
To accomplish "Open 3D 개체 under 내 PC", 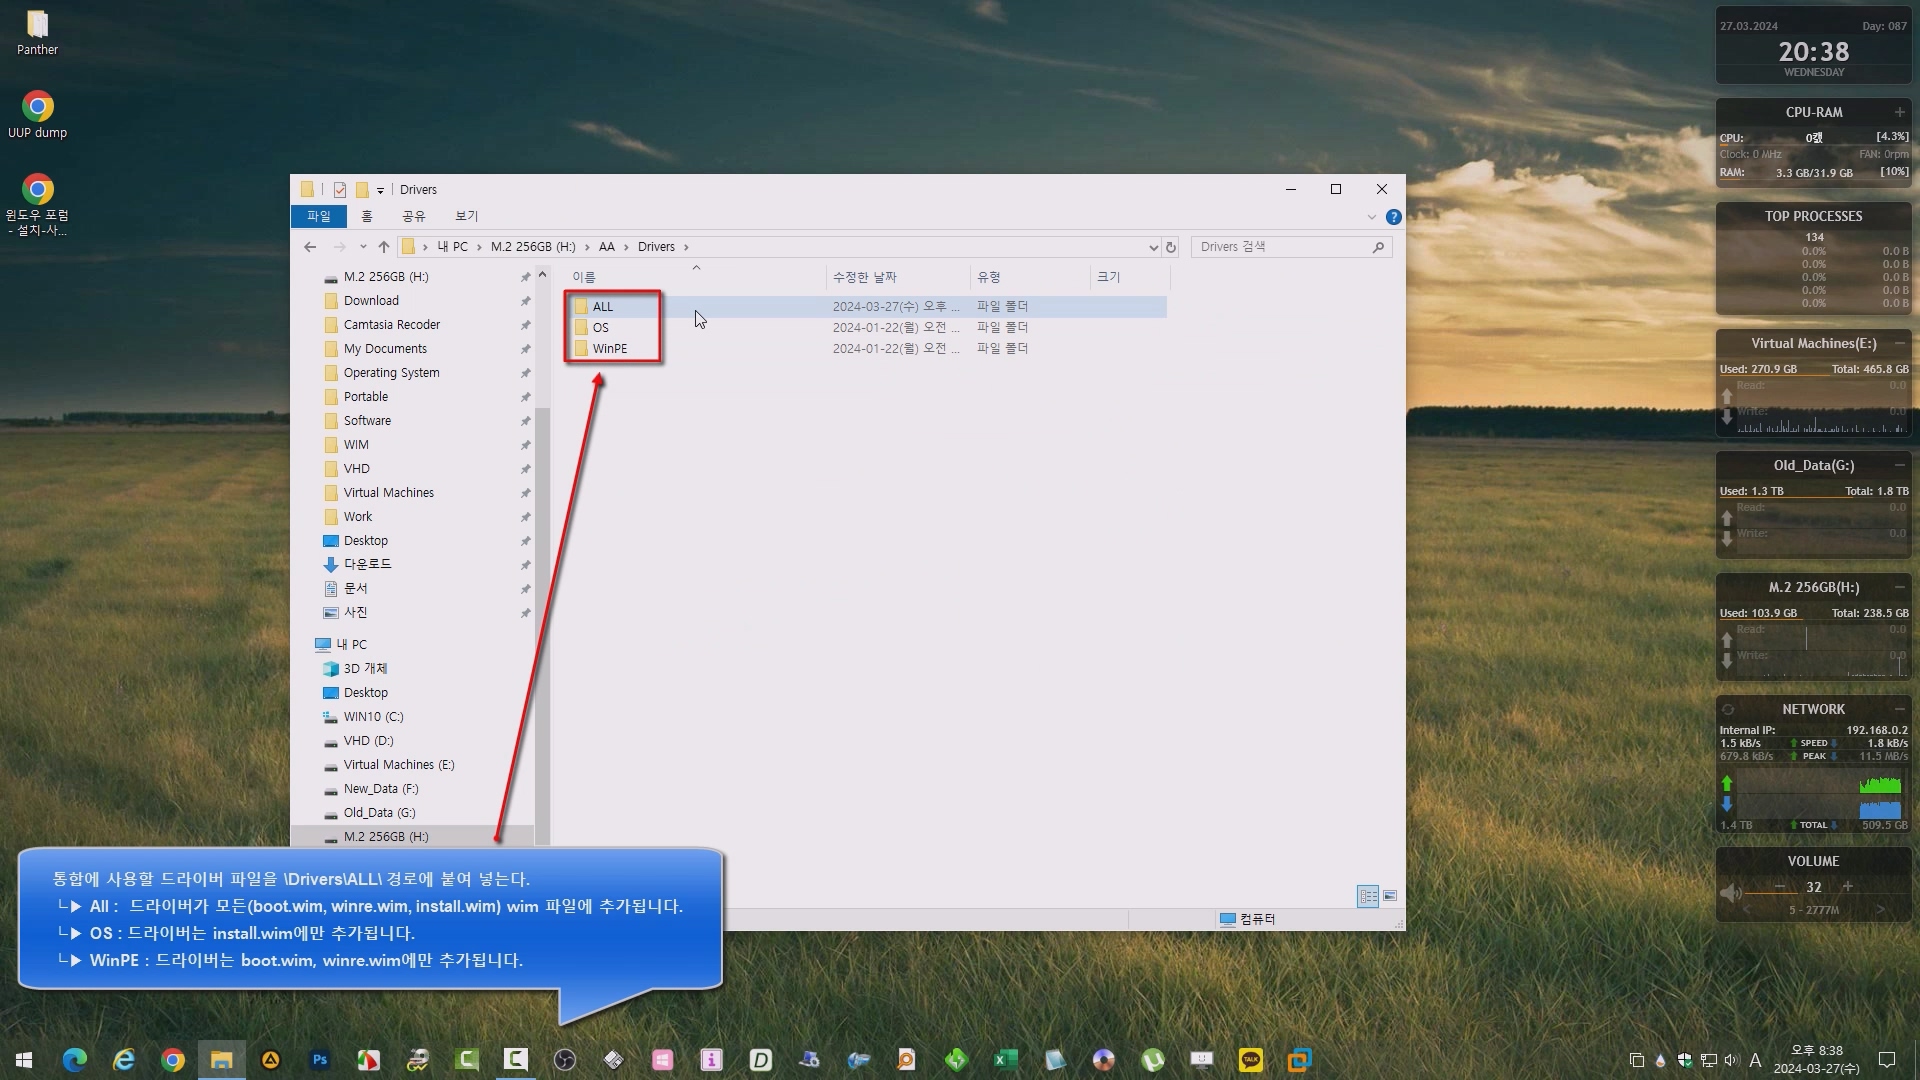I will [365, 669].
